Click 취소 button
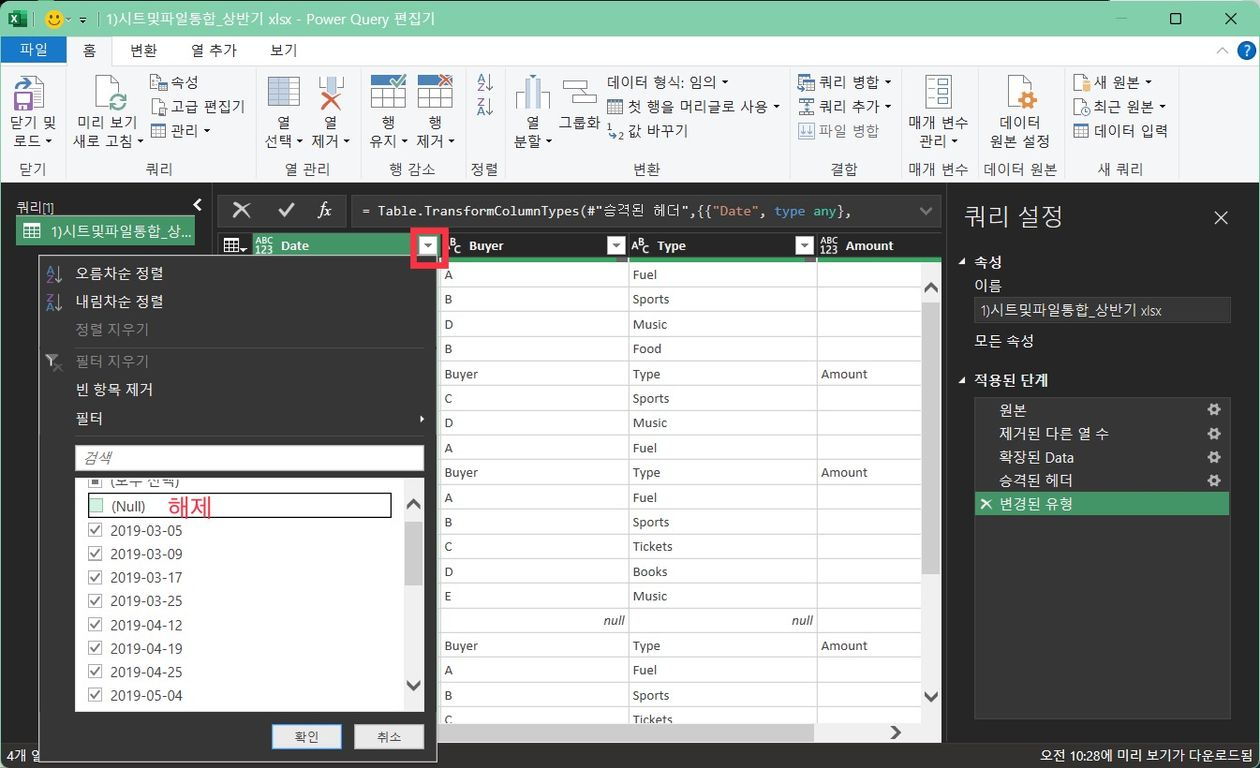 389,737
